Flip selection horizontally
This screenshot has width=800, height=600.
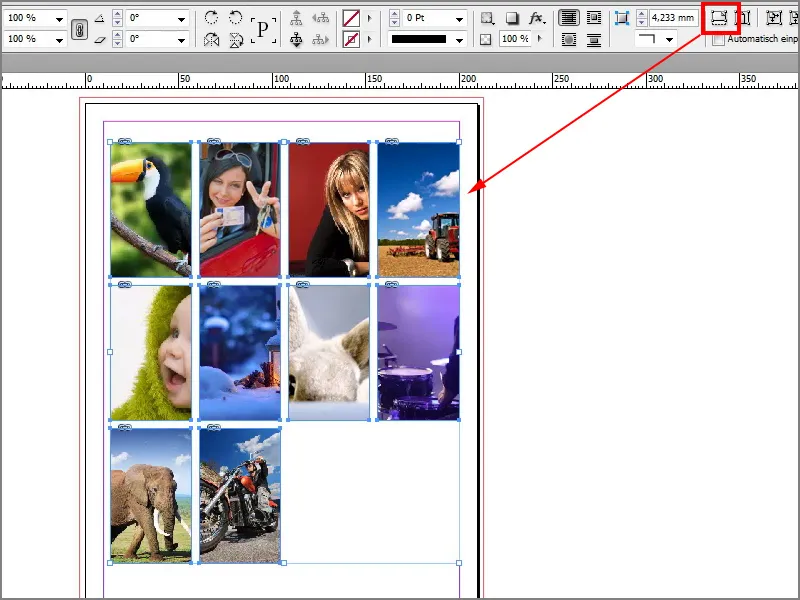(x=211, y=39)
